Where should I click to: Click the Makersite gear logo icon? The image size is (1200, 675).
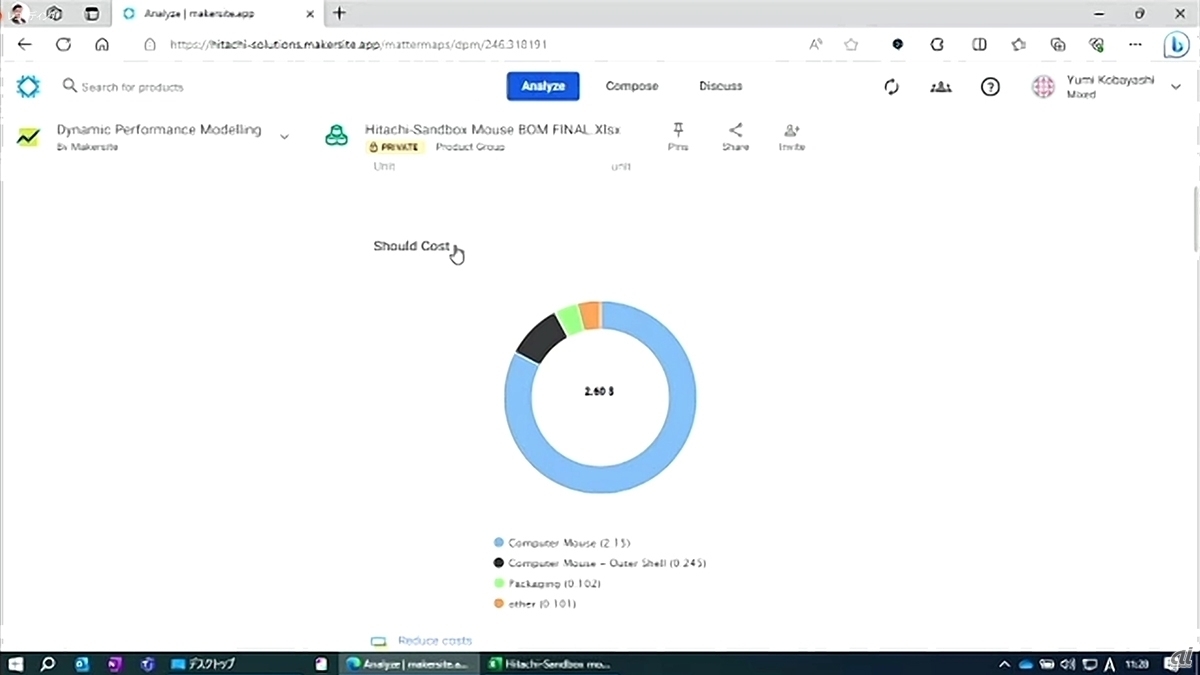click(x=28, y=87)
